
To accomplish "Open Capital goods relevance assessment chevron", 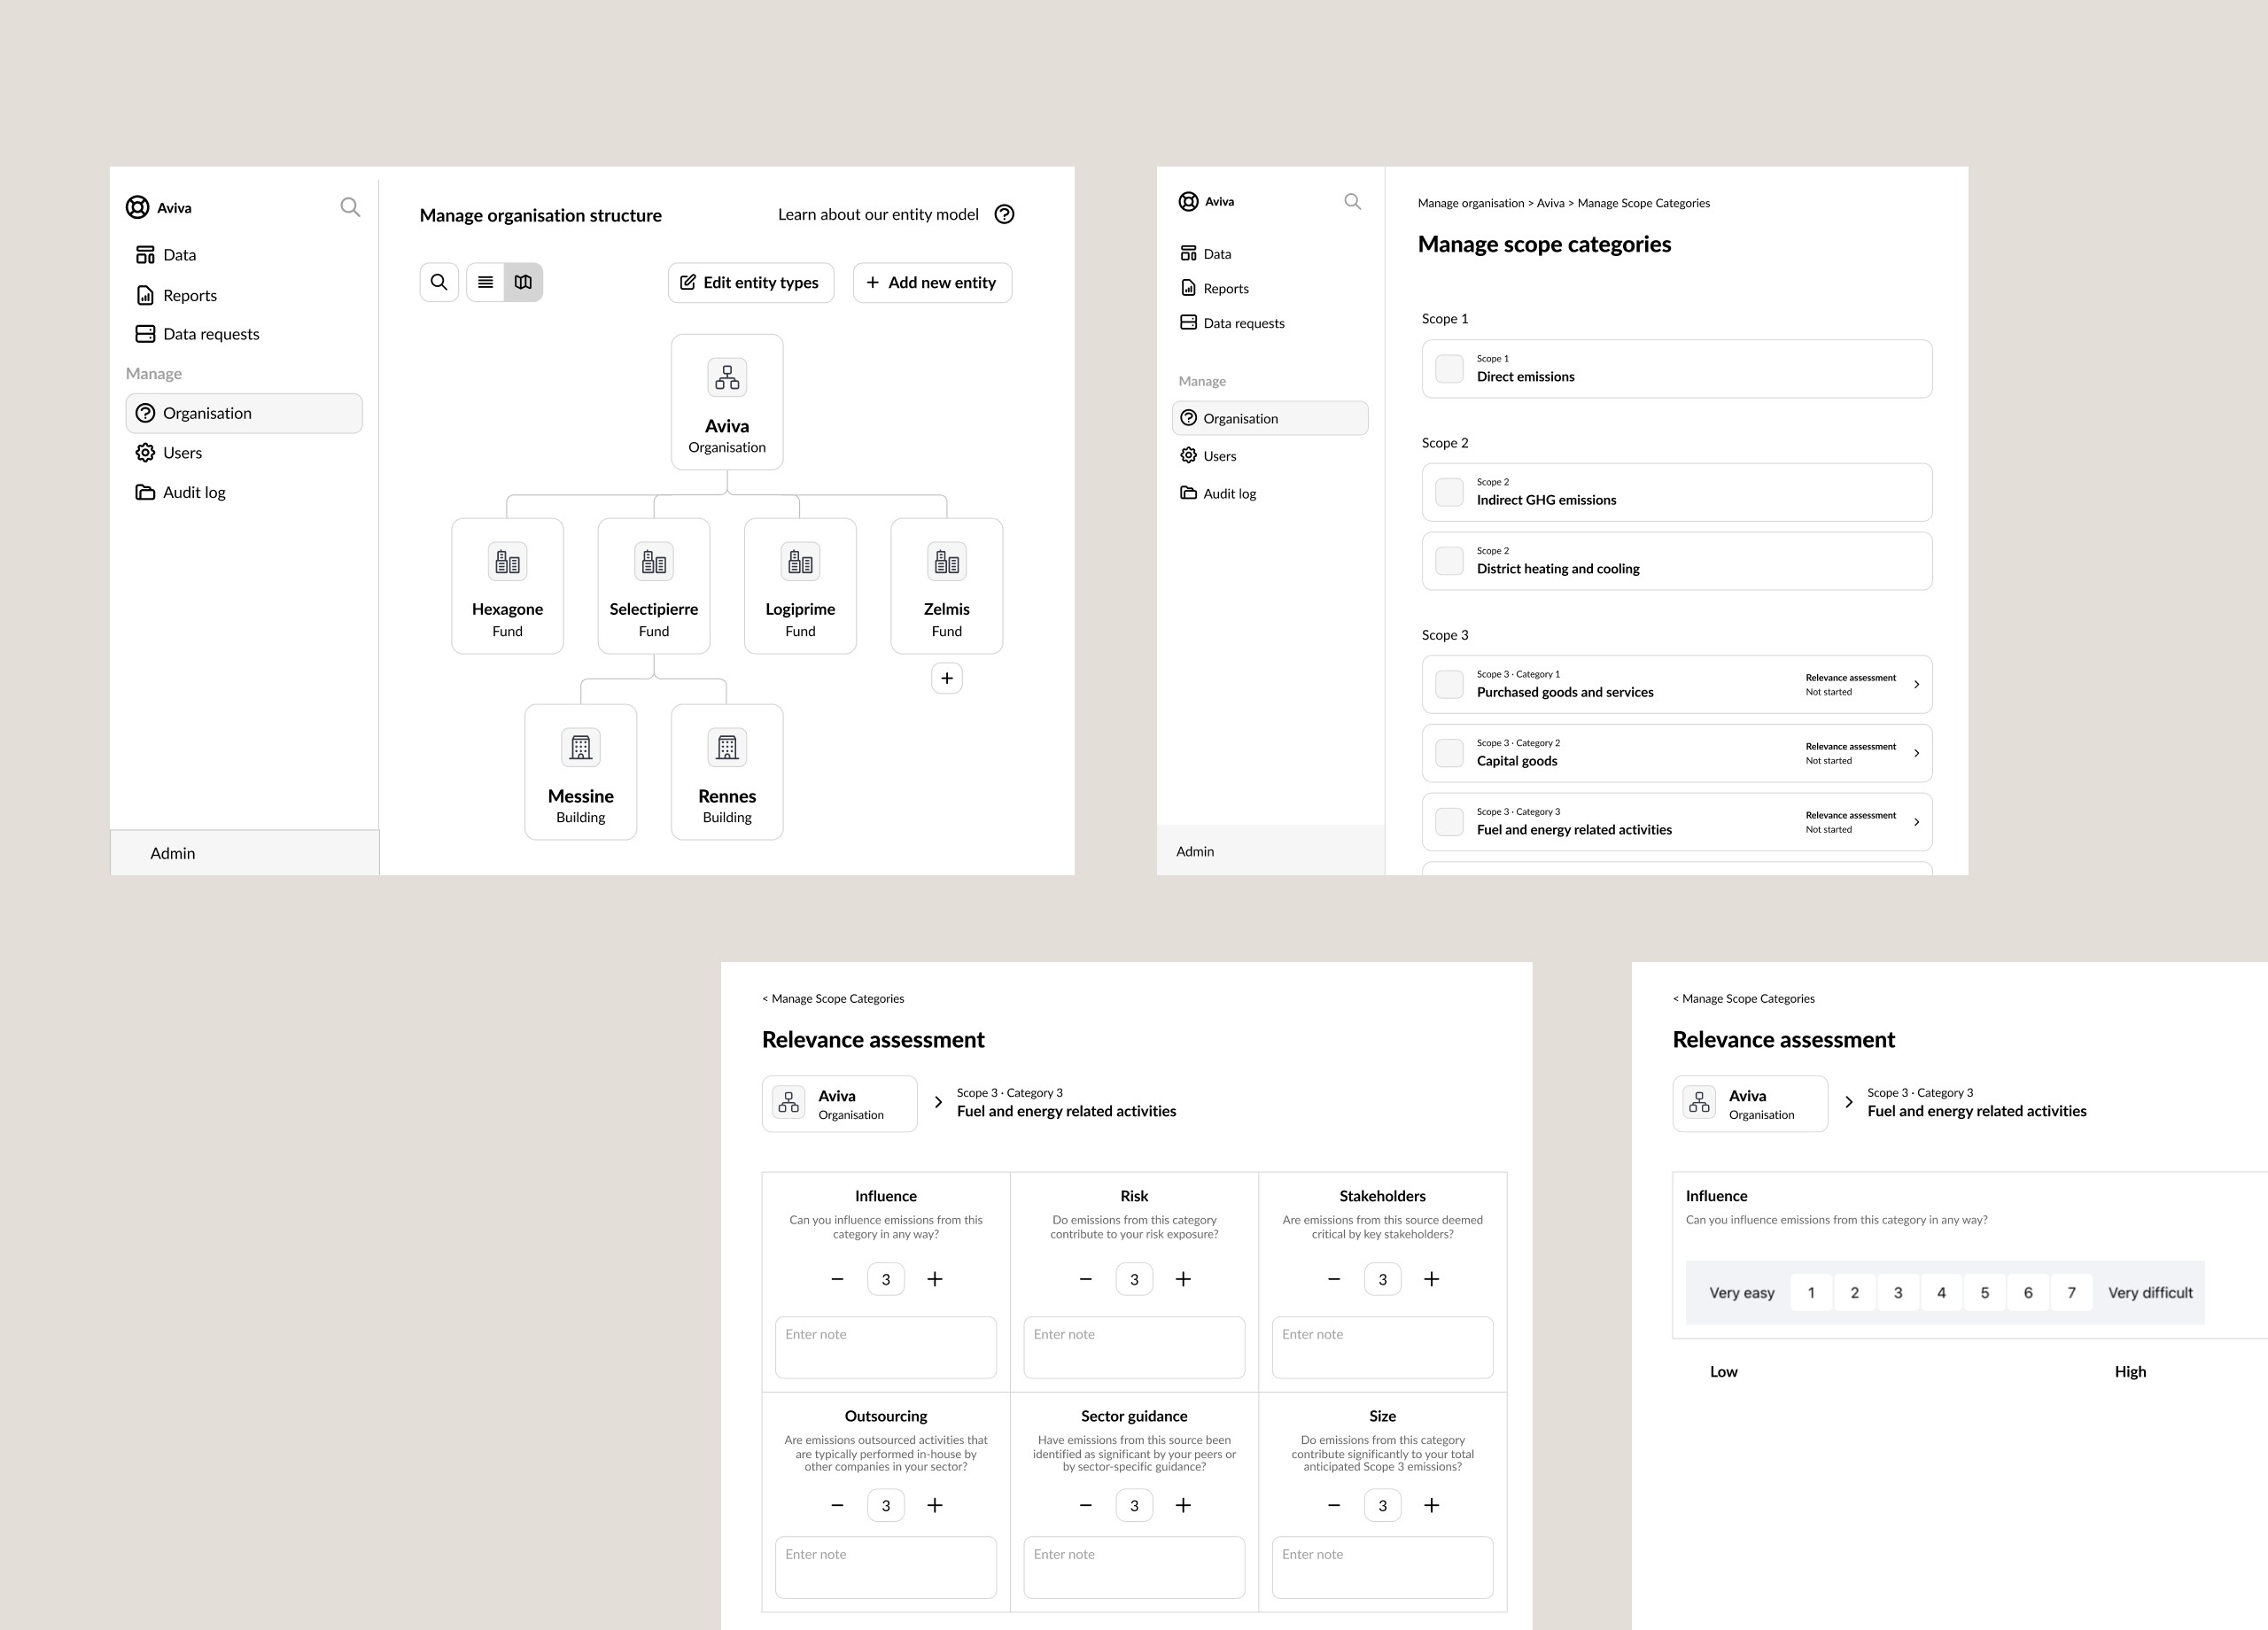I will tap(1916, 753).
